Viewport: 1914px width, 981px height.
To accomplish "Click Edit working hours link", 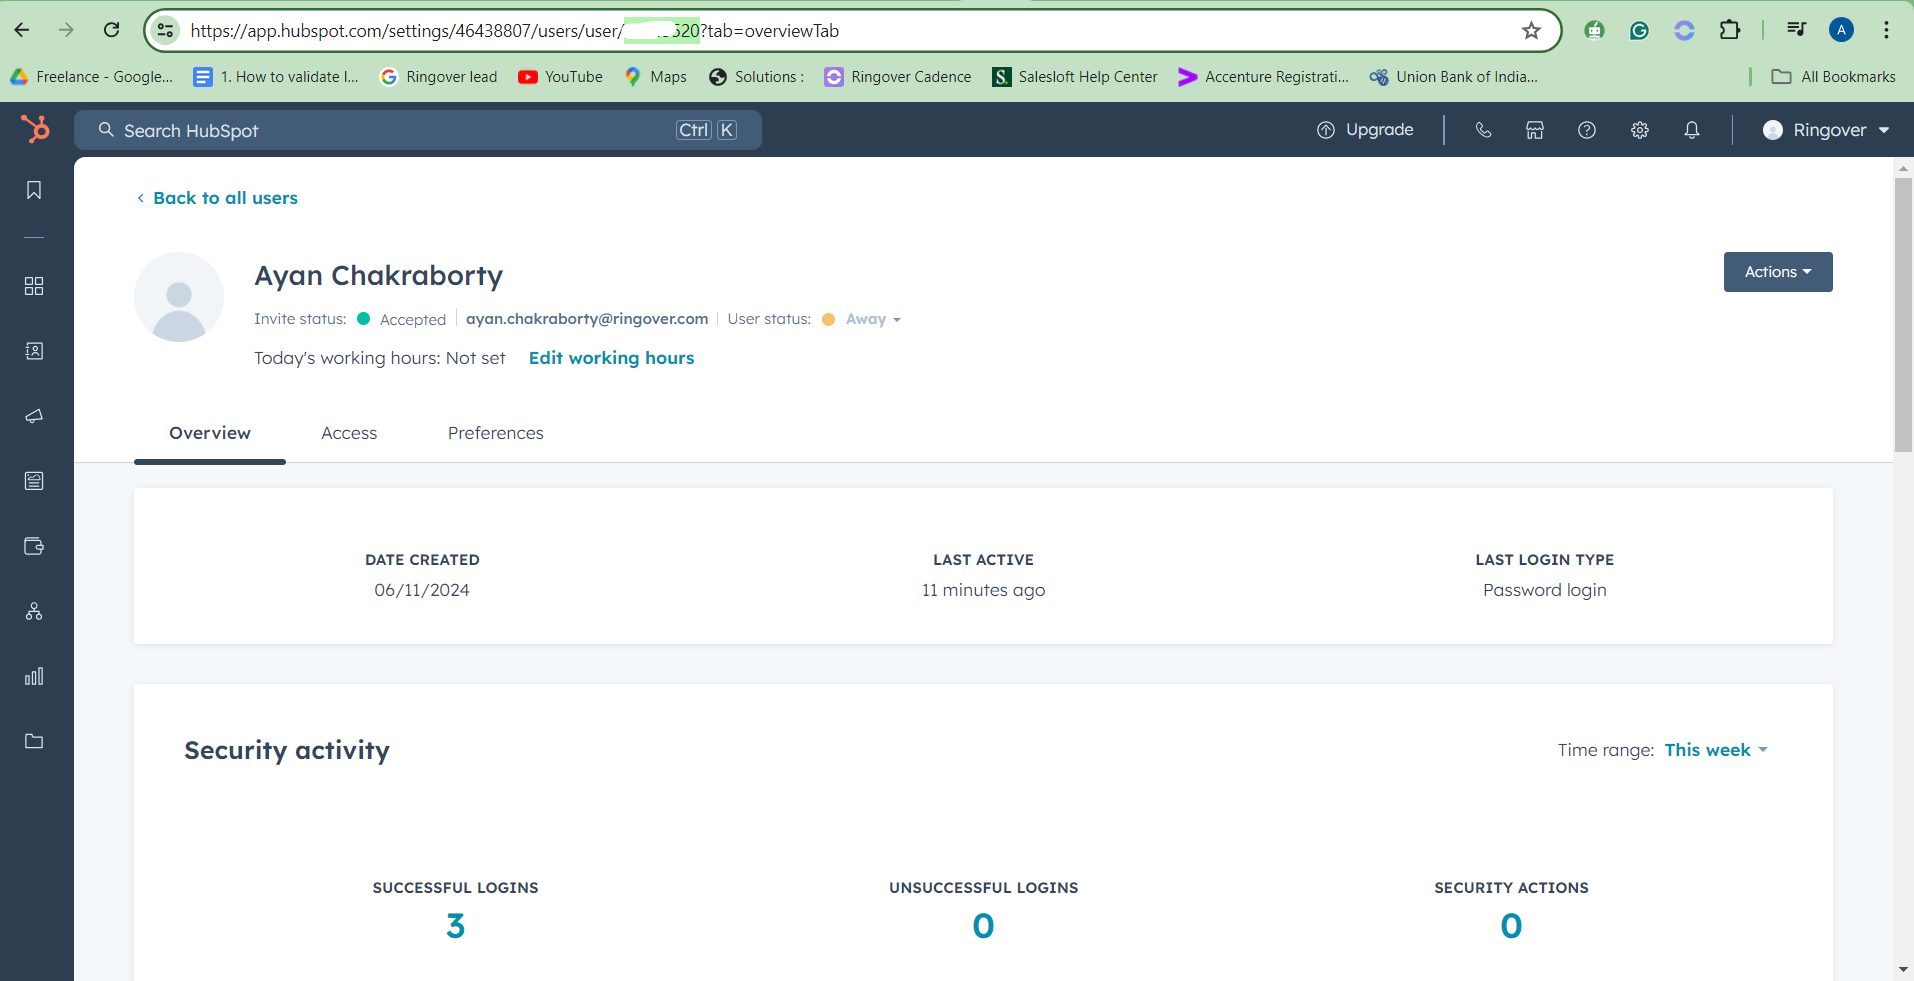I will point(611,358).
